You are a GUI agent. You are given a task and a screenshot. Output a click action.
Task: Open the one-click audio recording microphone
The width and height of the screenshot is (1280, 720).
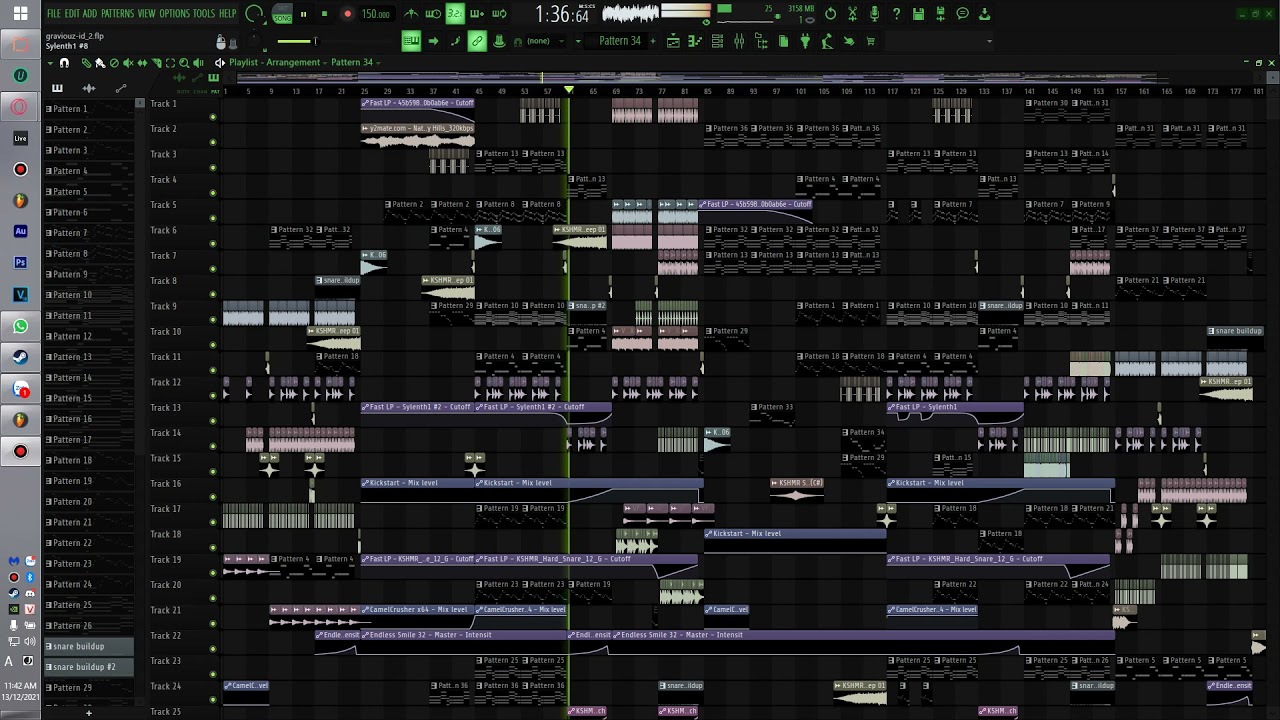coord(874,14)
